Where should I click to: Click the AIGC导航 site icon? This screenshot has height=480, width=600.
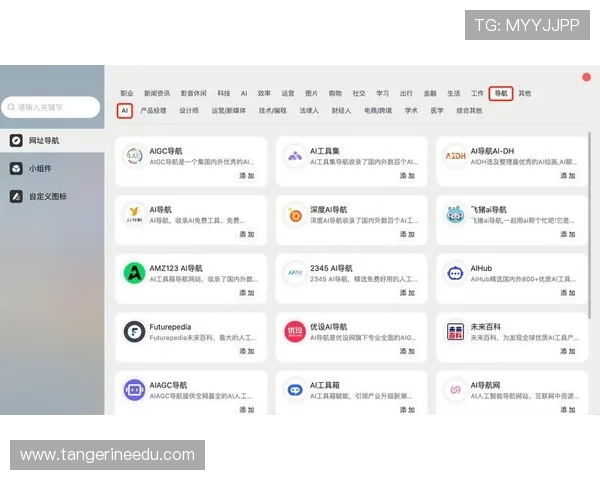tap(134, 155)
